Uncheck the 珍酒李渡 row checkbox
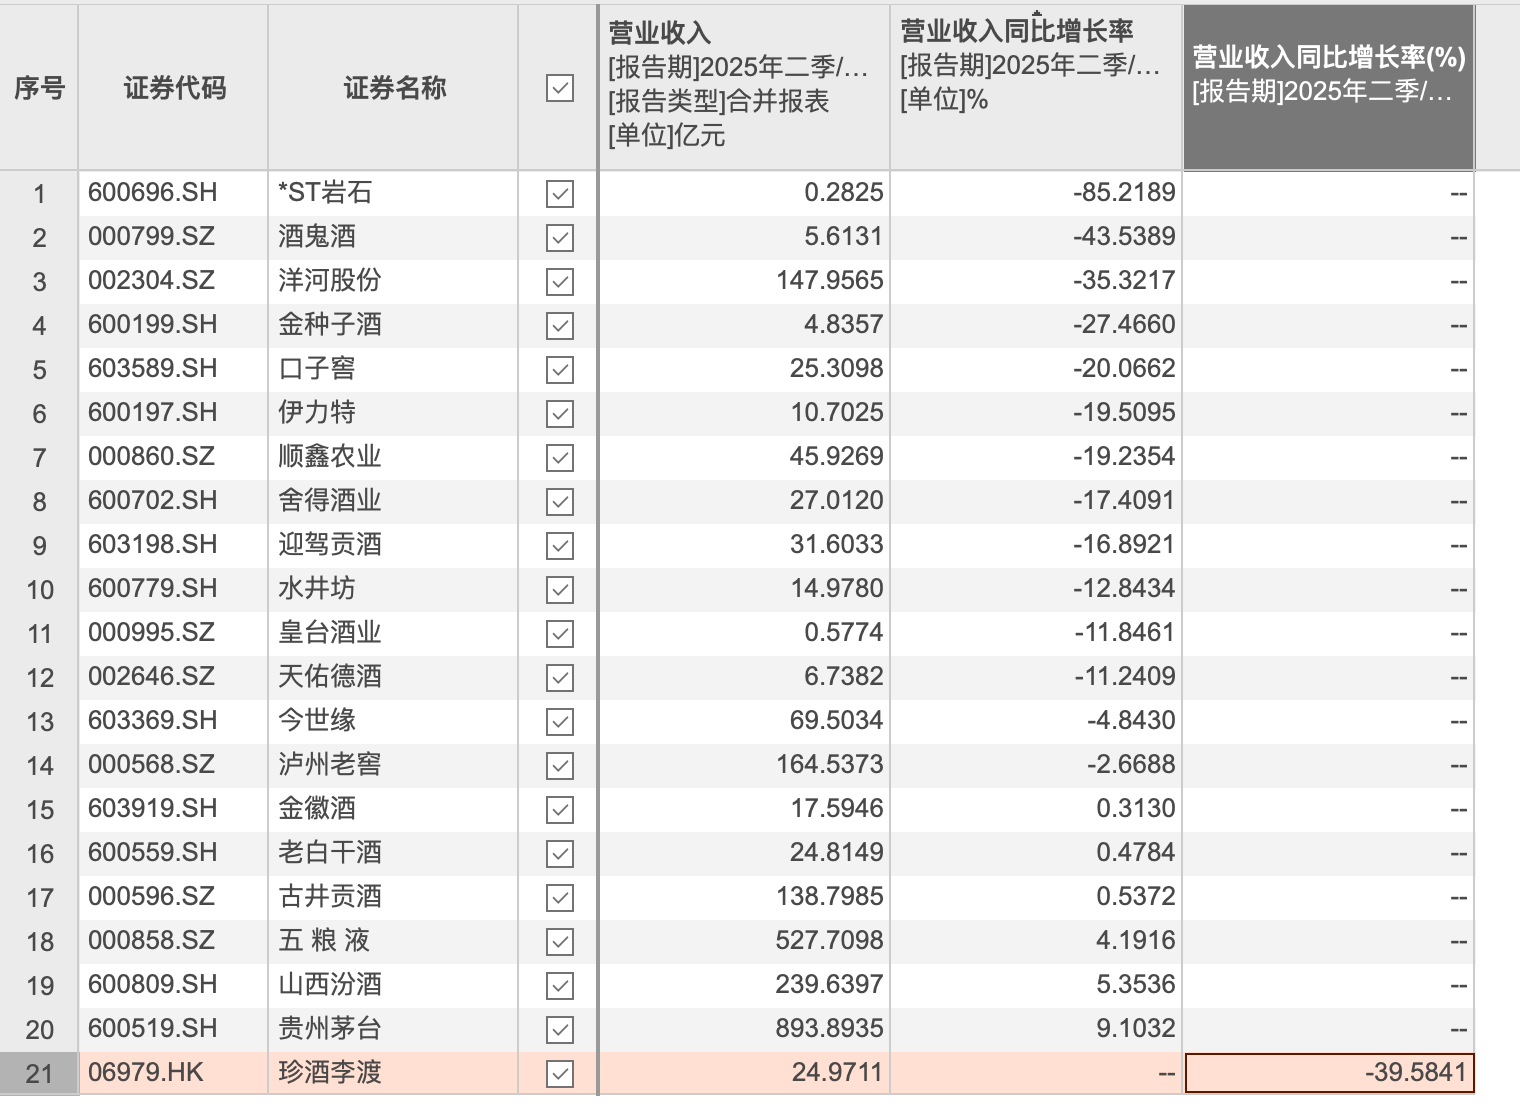The height and width of the screenshot is (1106, 1520). tap(560, 1073)
